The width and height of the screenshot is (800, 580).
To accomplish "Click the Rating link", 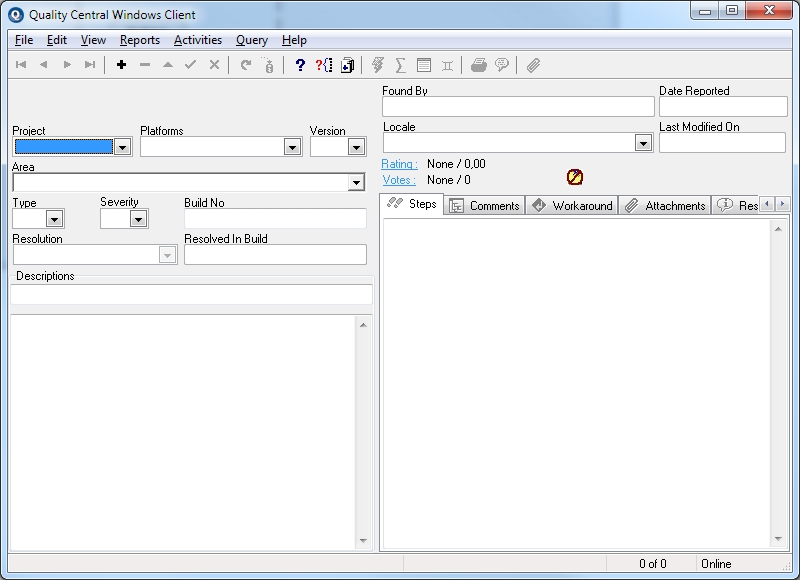I will click(399, 164).
